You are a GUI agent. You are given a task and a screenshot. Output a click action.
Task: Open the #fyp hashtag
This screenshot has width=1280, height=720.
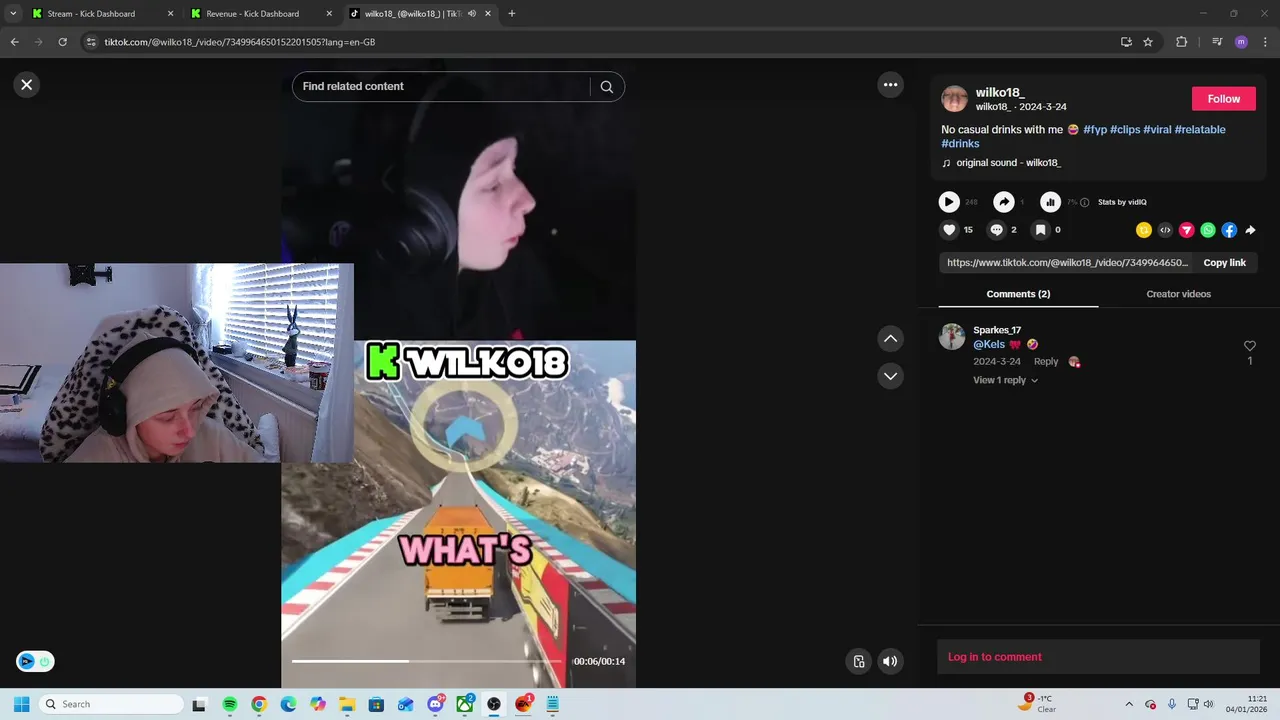[x=1095, y=129]
